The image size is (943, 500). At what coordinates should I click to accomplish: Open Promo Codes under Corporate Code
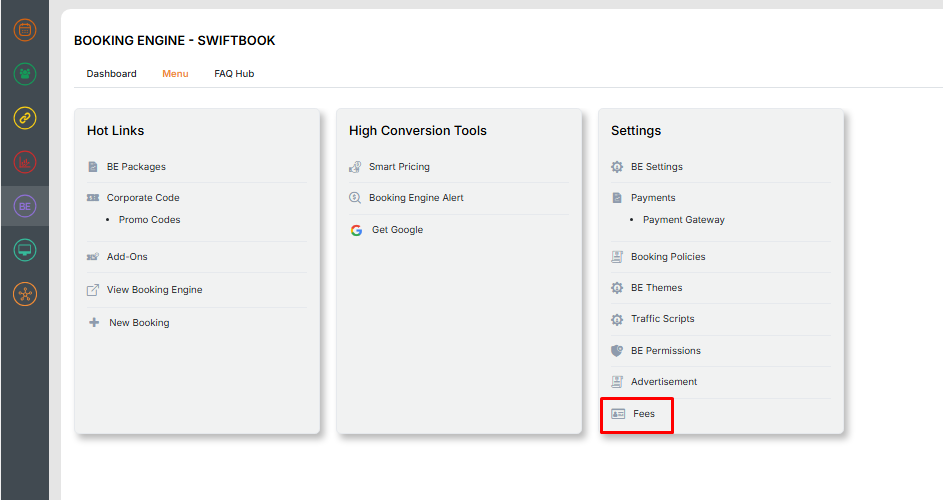149,220
